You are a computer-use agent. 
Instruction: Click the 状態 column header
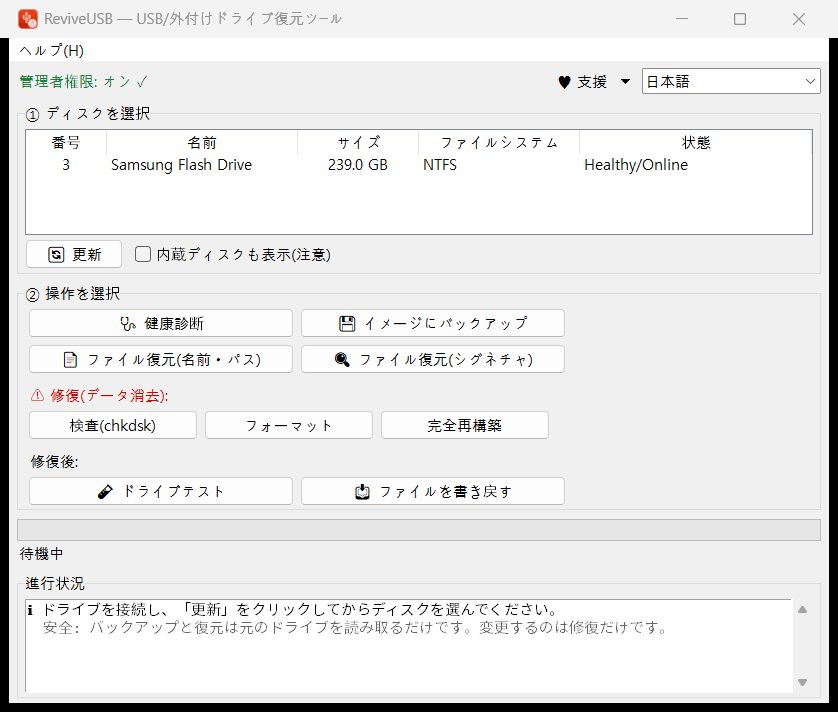[695, 143]
